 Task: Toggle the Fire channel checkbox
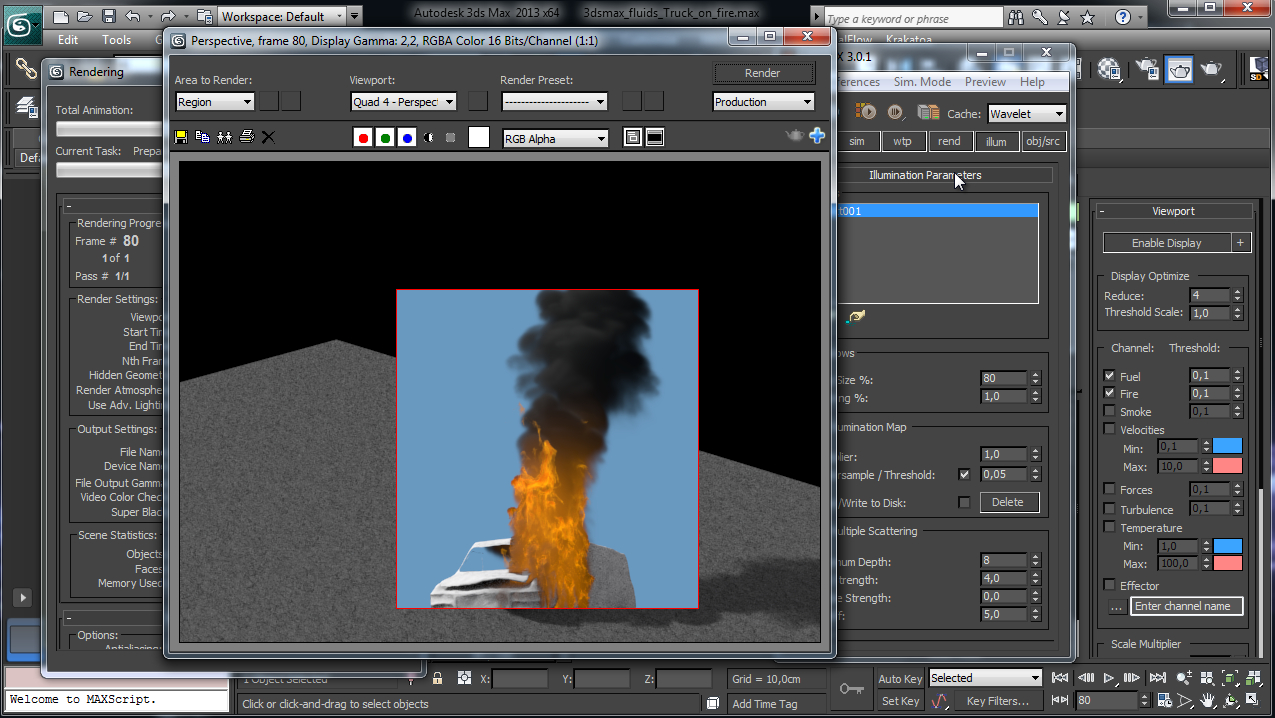(1109, 394)
